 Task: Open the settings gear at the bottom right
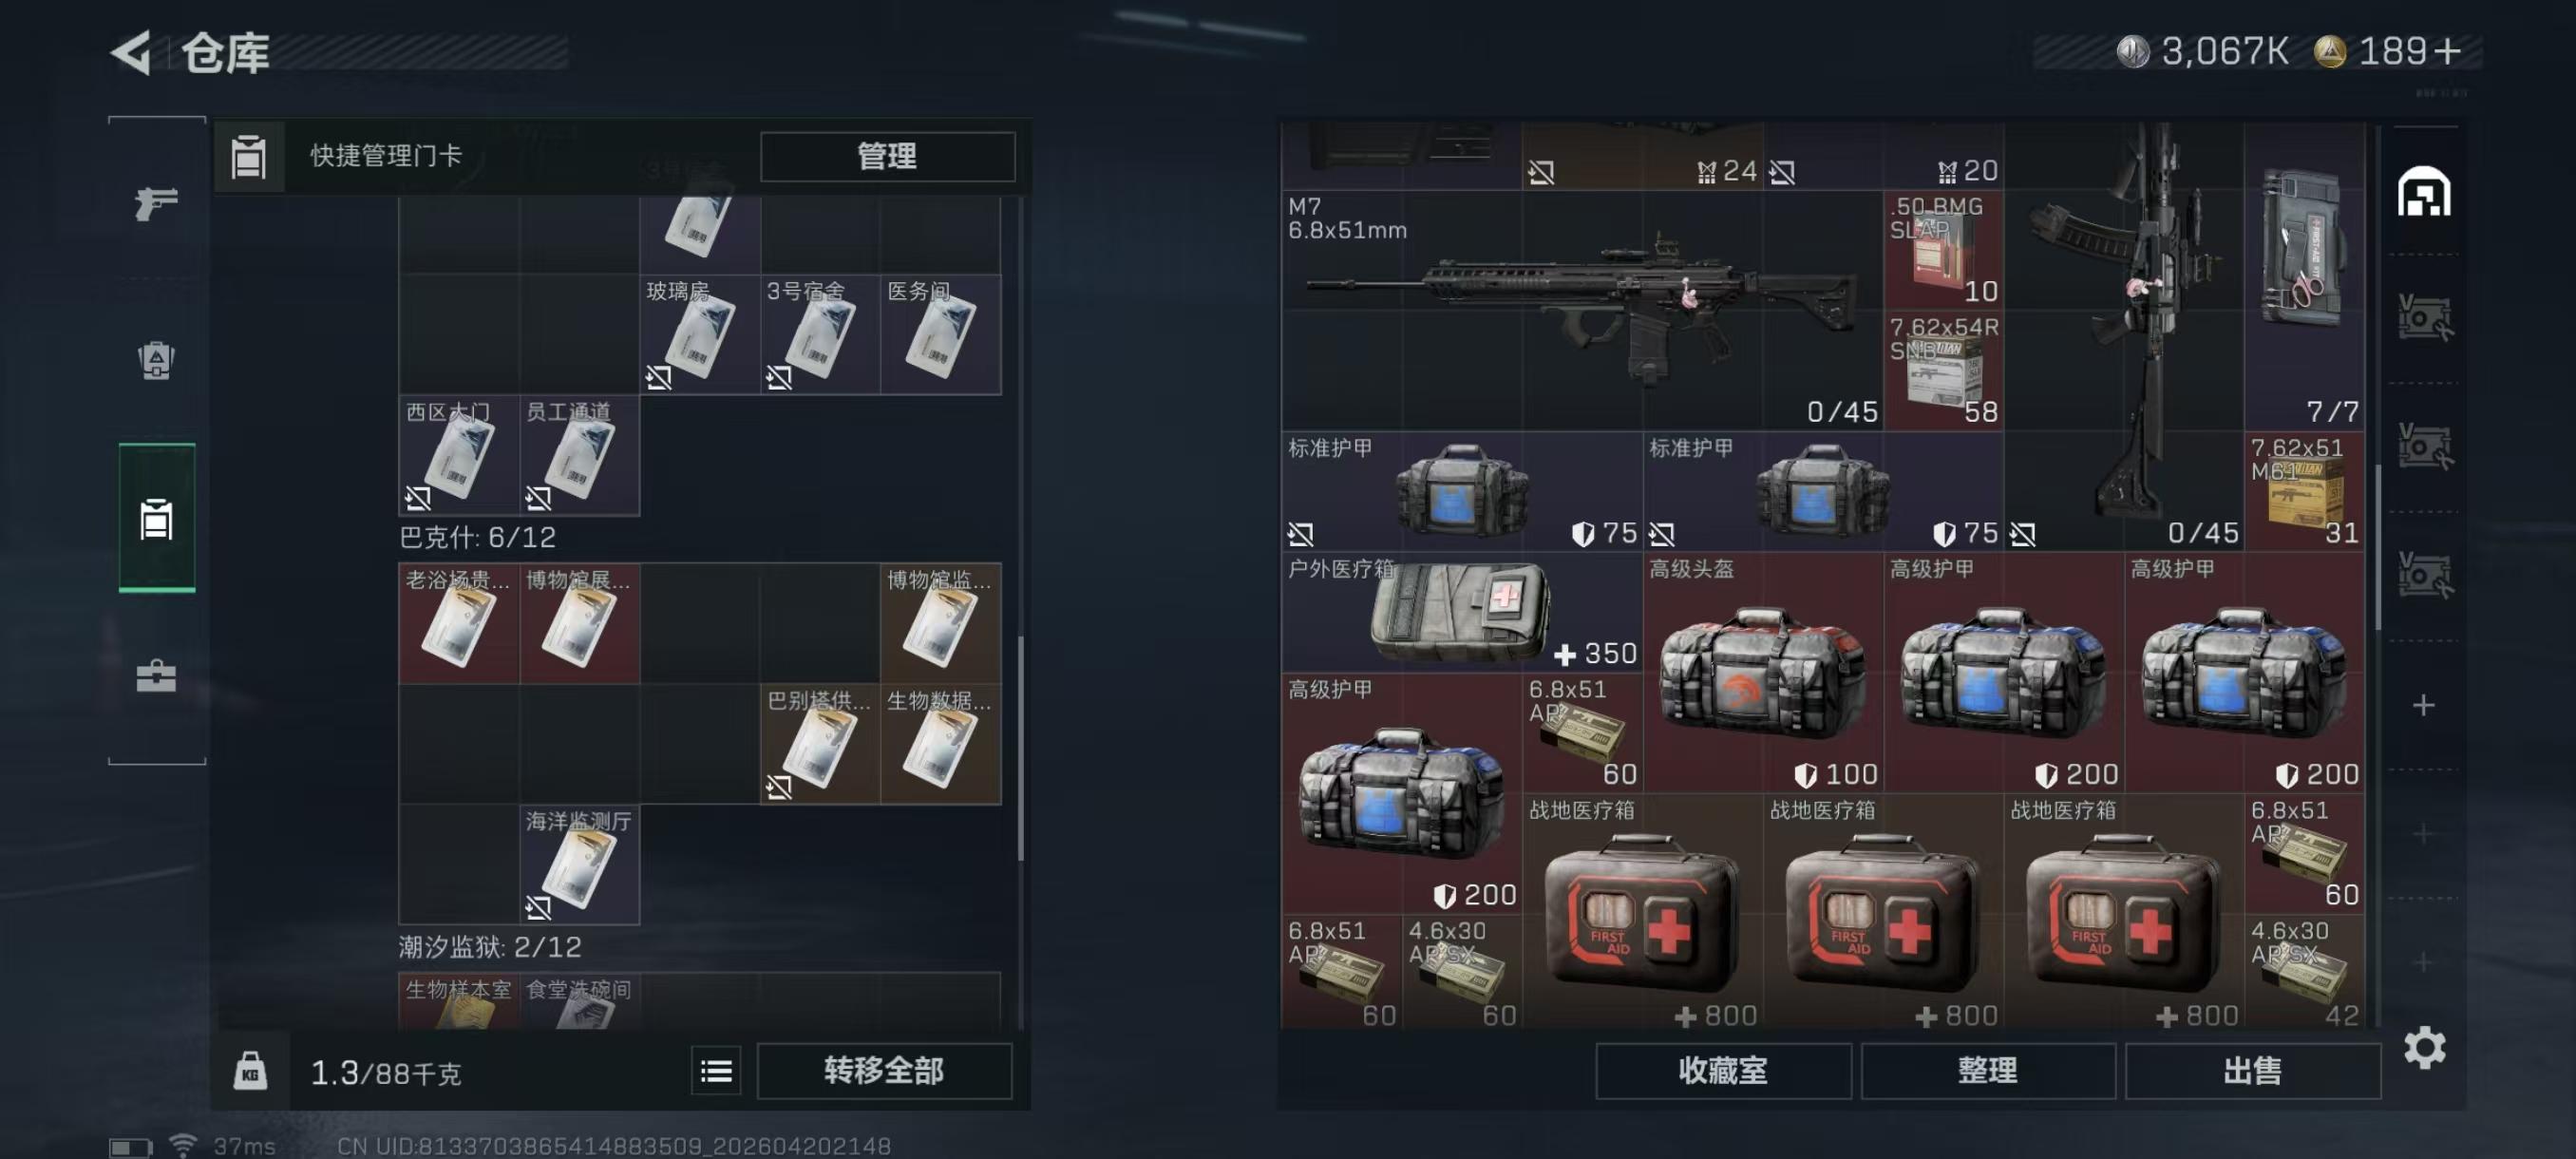tap(2424, 1048)
